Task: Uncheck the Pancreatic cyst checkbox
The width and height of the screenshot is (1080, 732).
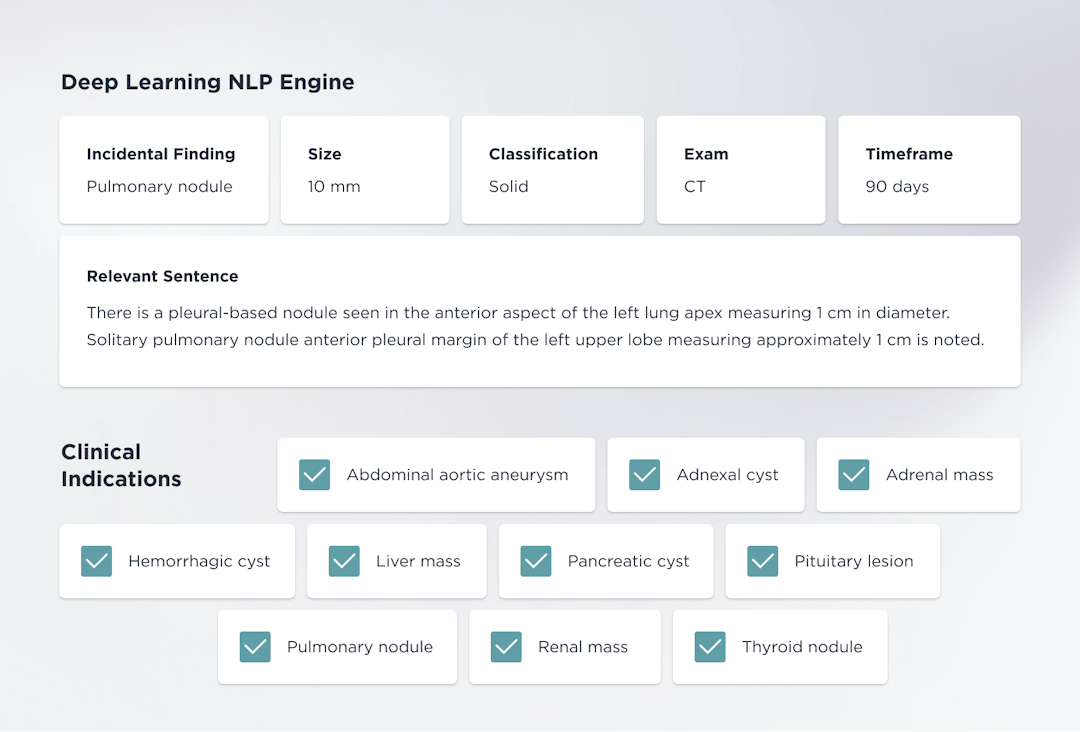Action: (x=536, y=561)
